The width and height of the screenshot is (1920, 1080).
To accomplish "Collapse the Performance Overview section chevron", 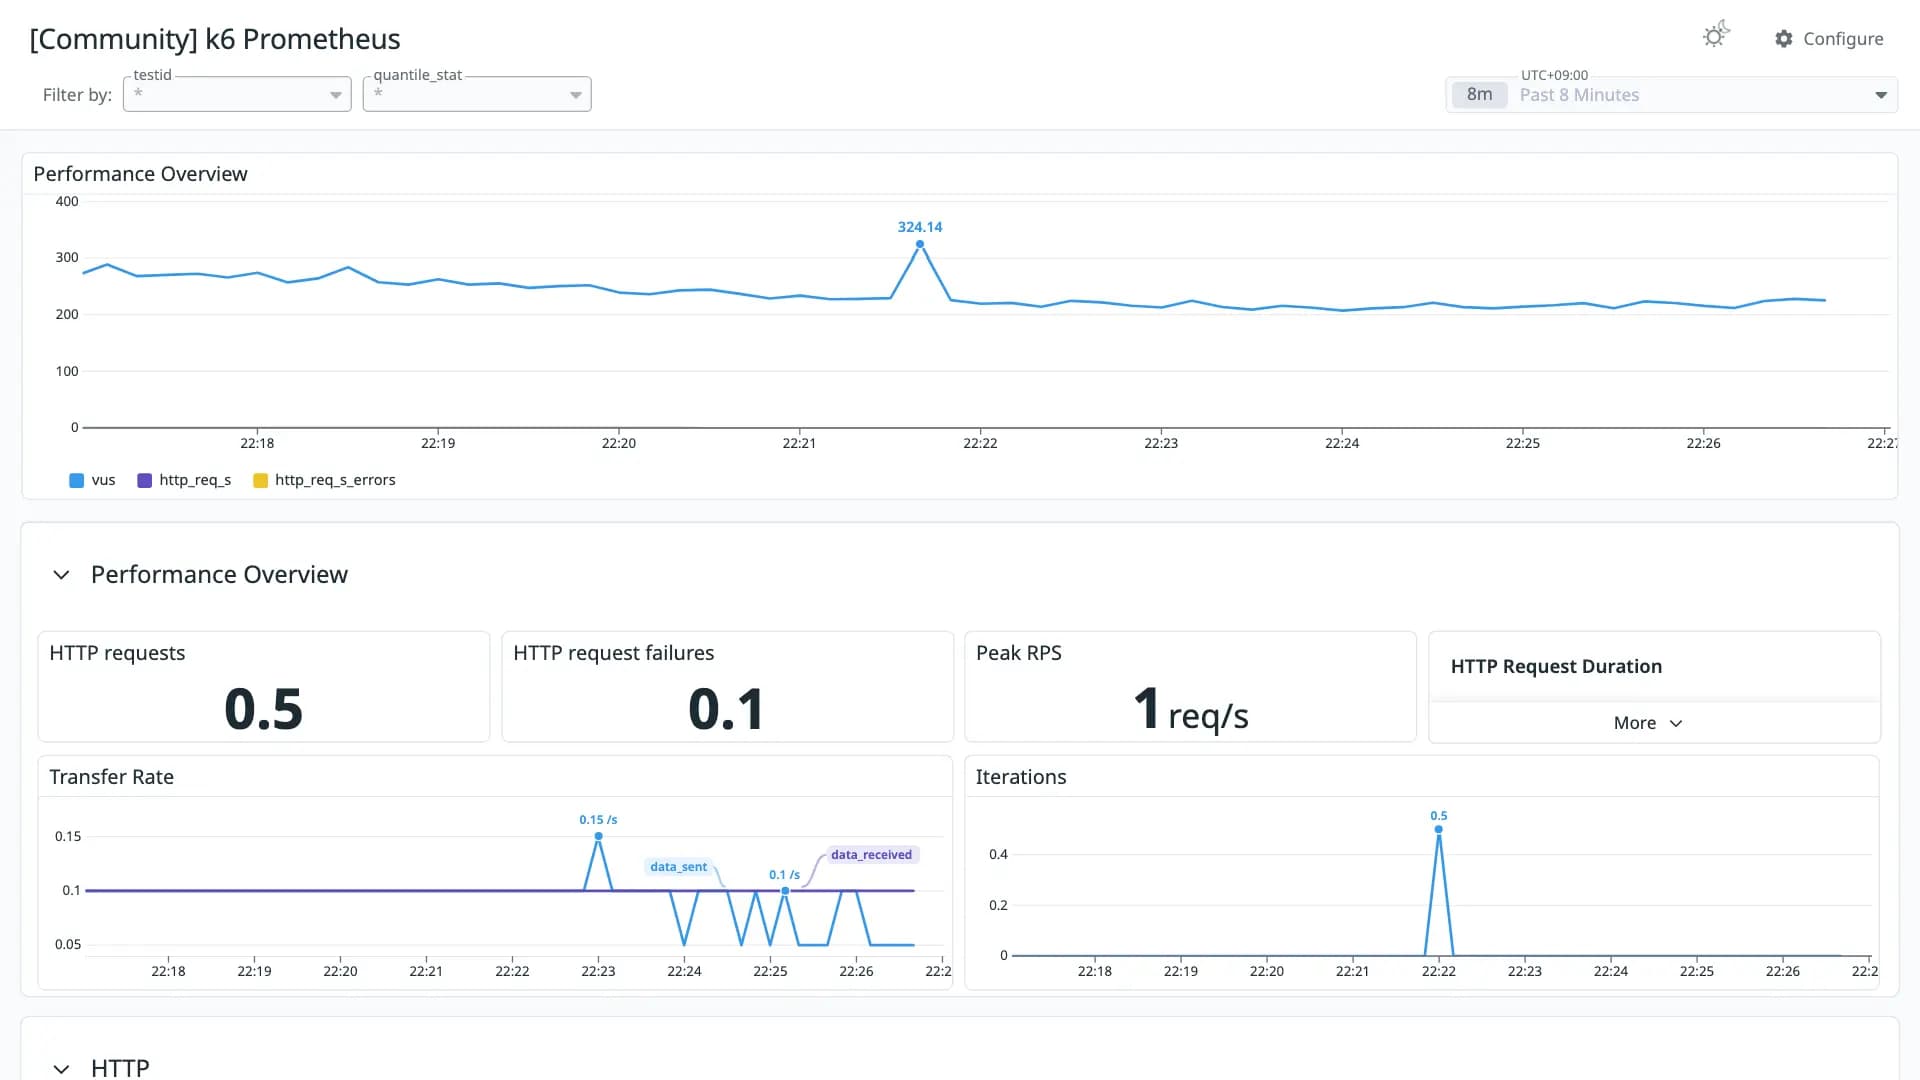I will (x=61, y=575).
